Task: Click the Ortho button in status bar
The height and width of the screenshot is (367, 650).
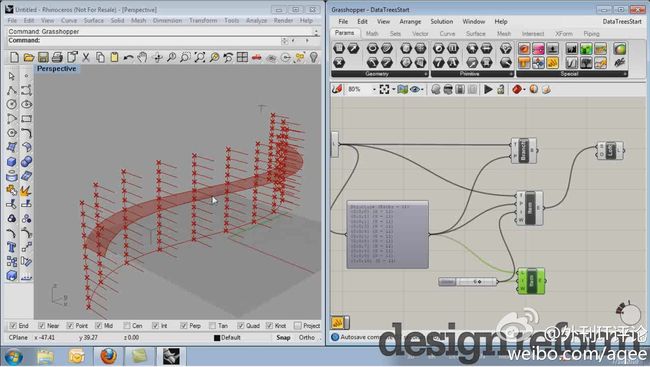Action: (306, 338)
